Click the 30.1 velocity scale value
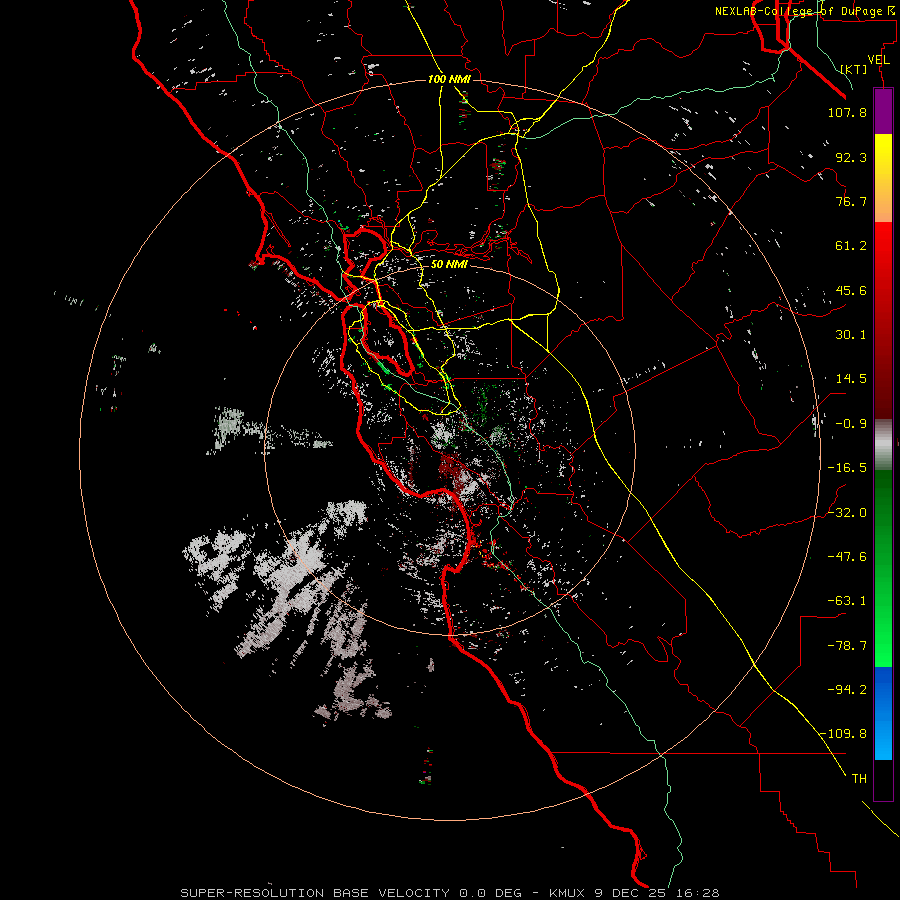This screenshot has height=900, width=900. 851,335
